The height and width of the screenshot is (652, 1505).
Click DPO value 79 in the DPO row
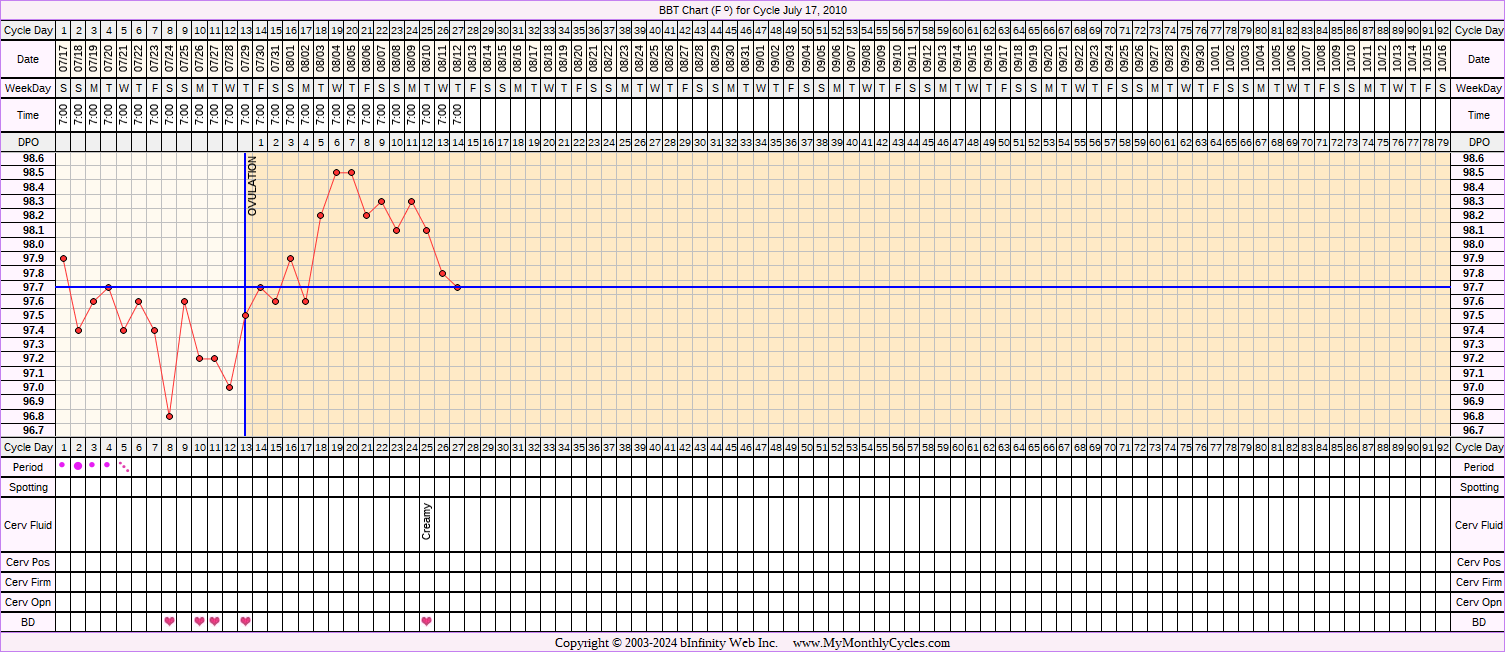tap(1442, 143)
